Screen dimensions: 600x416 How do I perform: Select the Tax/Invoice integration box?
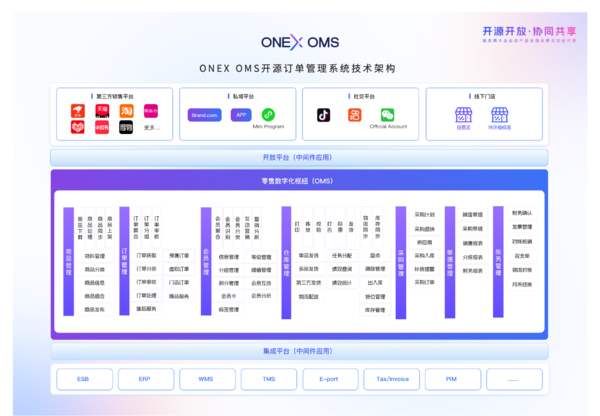pyautogui.click(x=391, y=379)
